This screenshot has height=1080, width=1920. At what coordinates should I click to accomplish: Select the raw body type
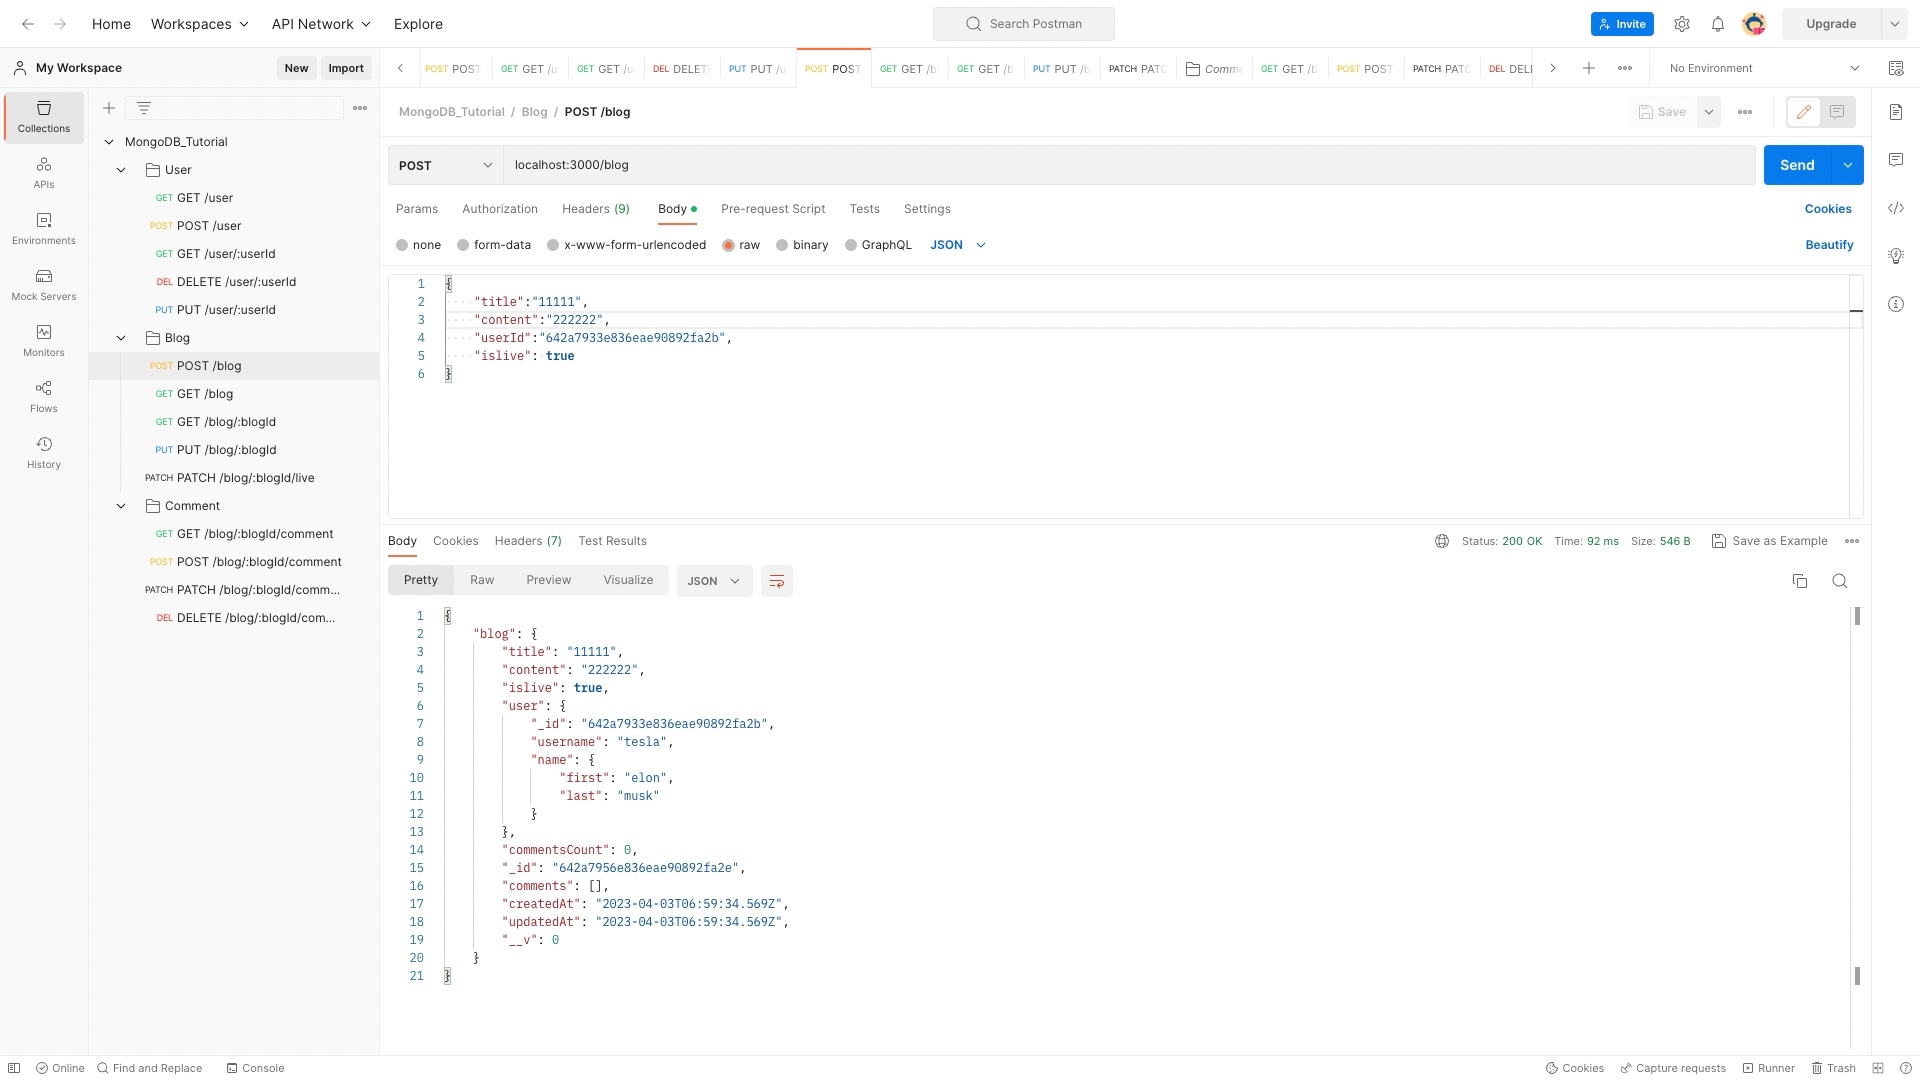pos(728,245)
